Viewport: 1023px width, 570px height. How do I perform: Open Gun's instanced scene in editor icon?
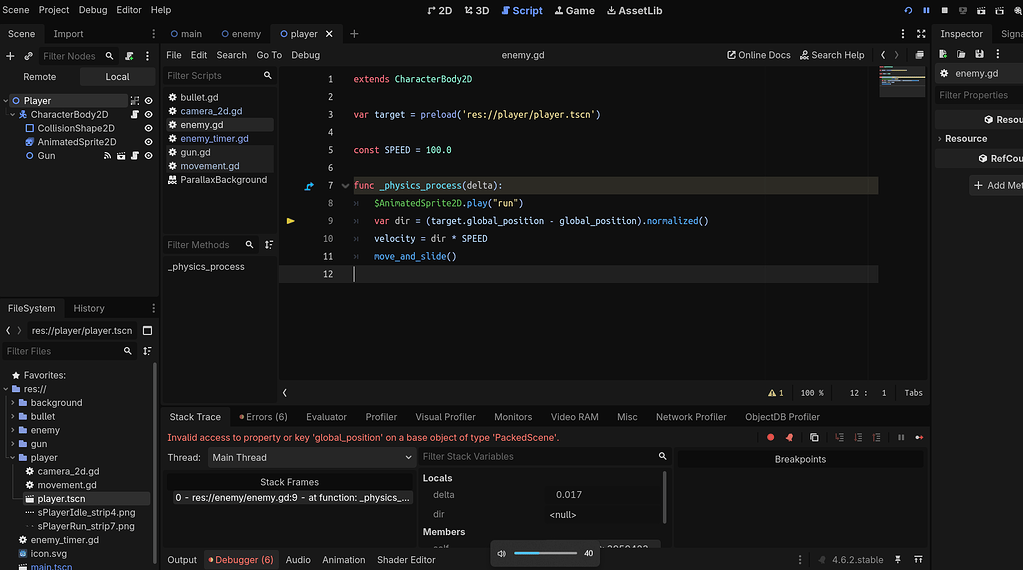click(x=121, y=156)
